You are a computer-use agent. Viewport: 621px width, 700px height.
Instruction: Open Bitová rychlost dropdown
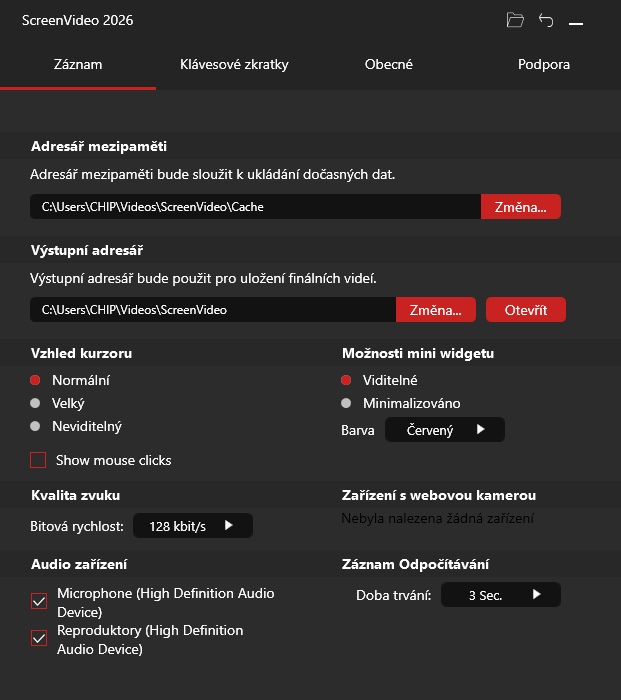193,526
